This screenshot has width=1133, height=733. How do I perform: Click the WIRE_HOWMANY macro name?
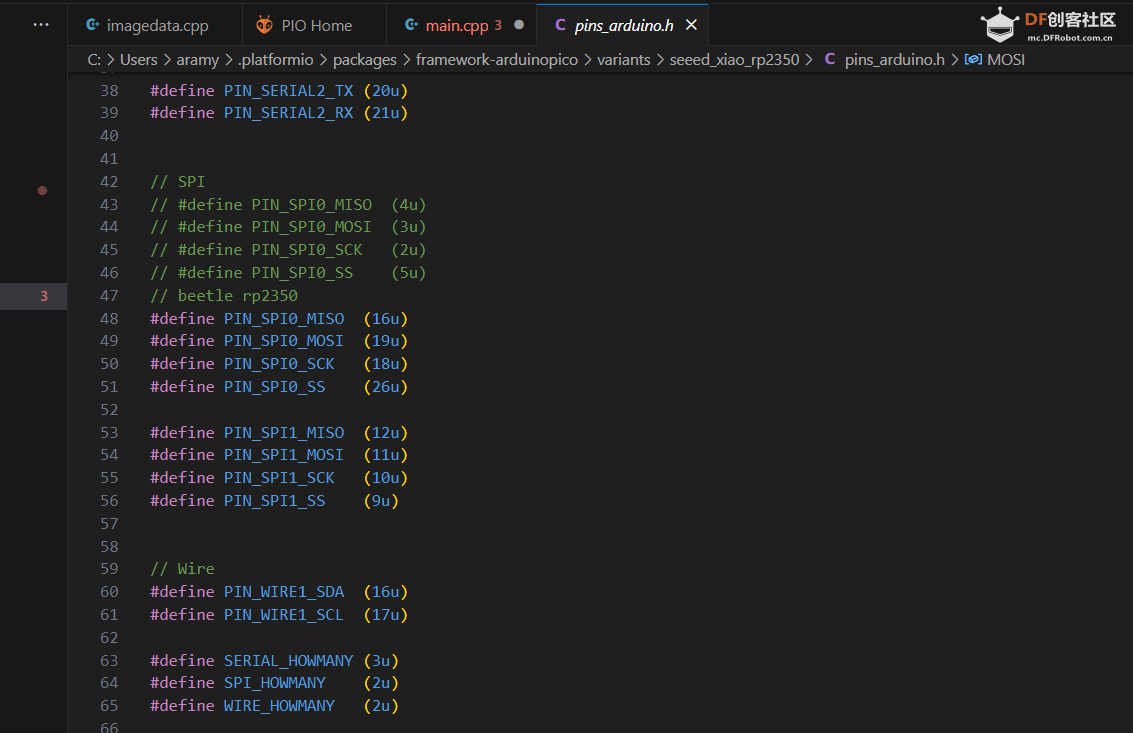279,706
